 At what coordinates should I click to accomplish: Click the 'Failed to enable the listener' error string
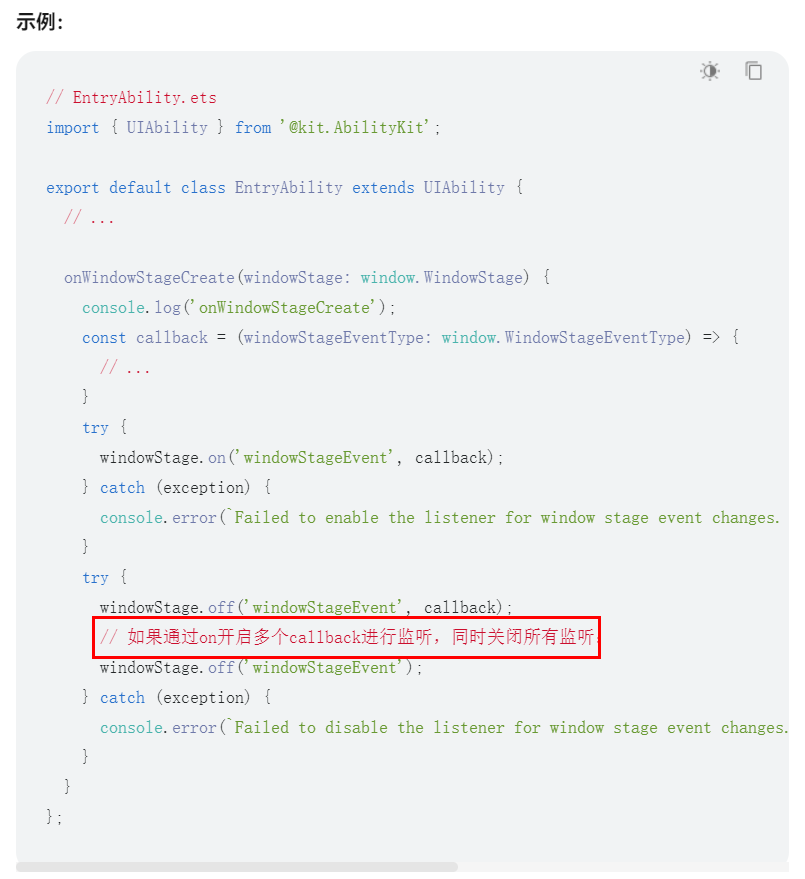(507, 518)
